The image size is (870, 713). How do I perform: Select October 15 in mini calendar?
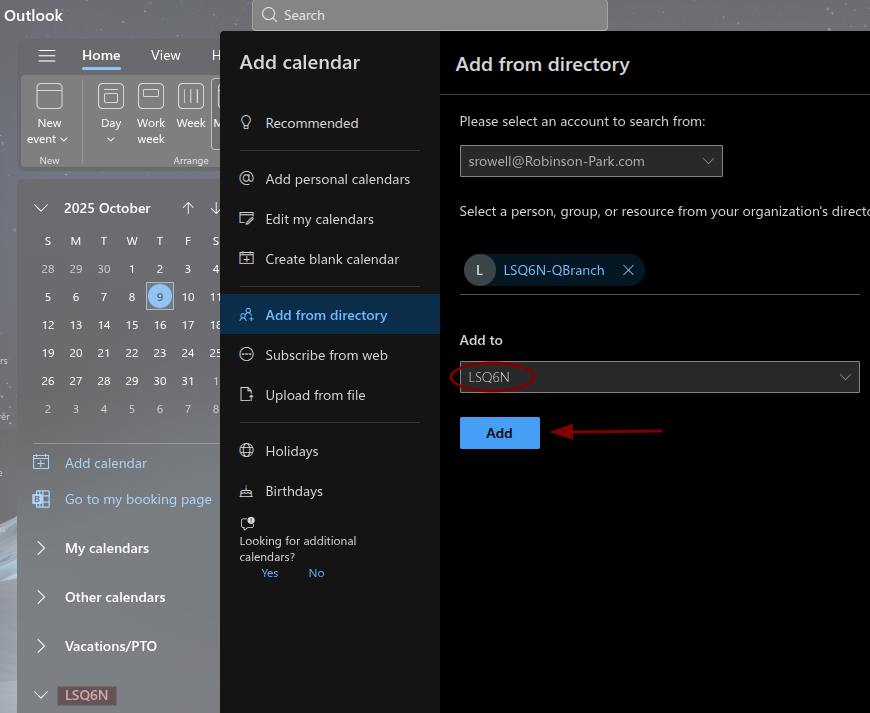131,325
